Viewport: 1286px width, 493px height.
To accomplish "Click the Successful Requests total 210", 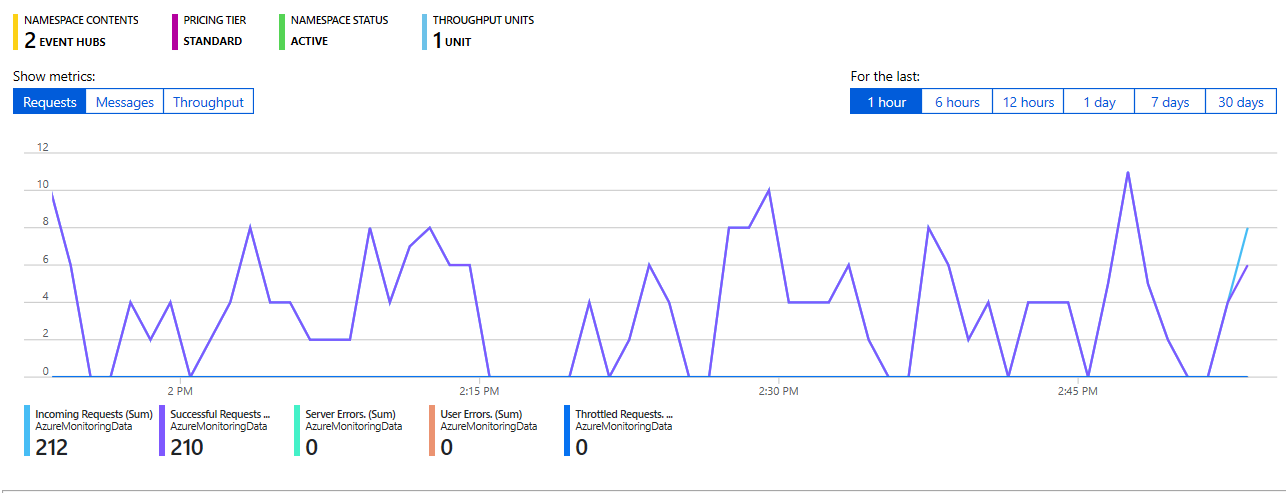I will point(187,447).
